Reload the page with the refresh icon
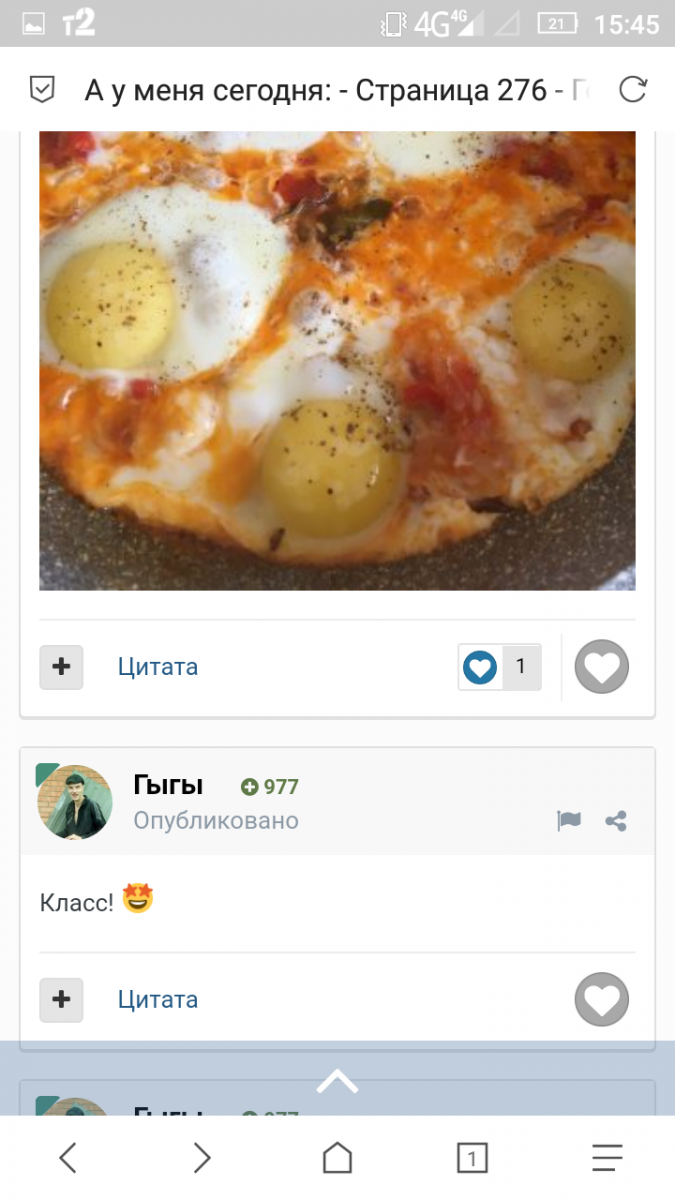The width and height of the screenshot is (675, 1200). [632, 91]
